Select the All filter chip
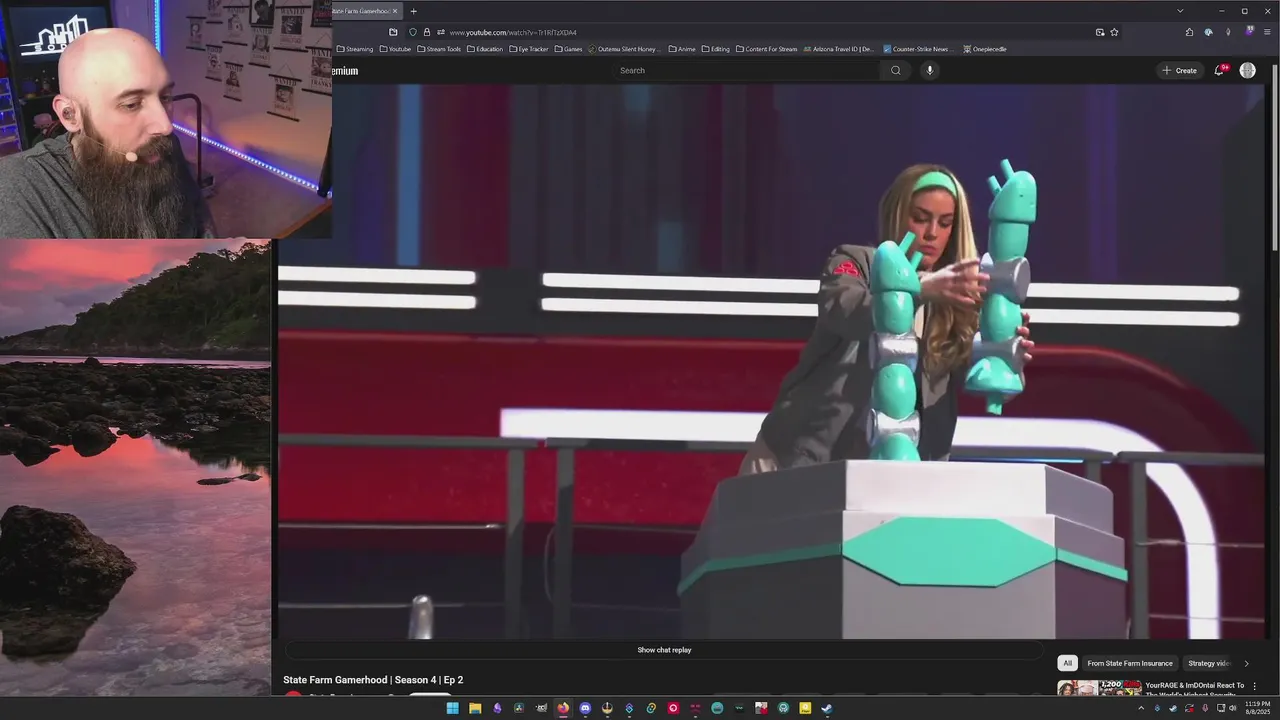Screen dimensions: 1280x720 click(x=1067, y=663)
